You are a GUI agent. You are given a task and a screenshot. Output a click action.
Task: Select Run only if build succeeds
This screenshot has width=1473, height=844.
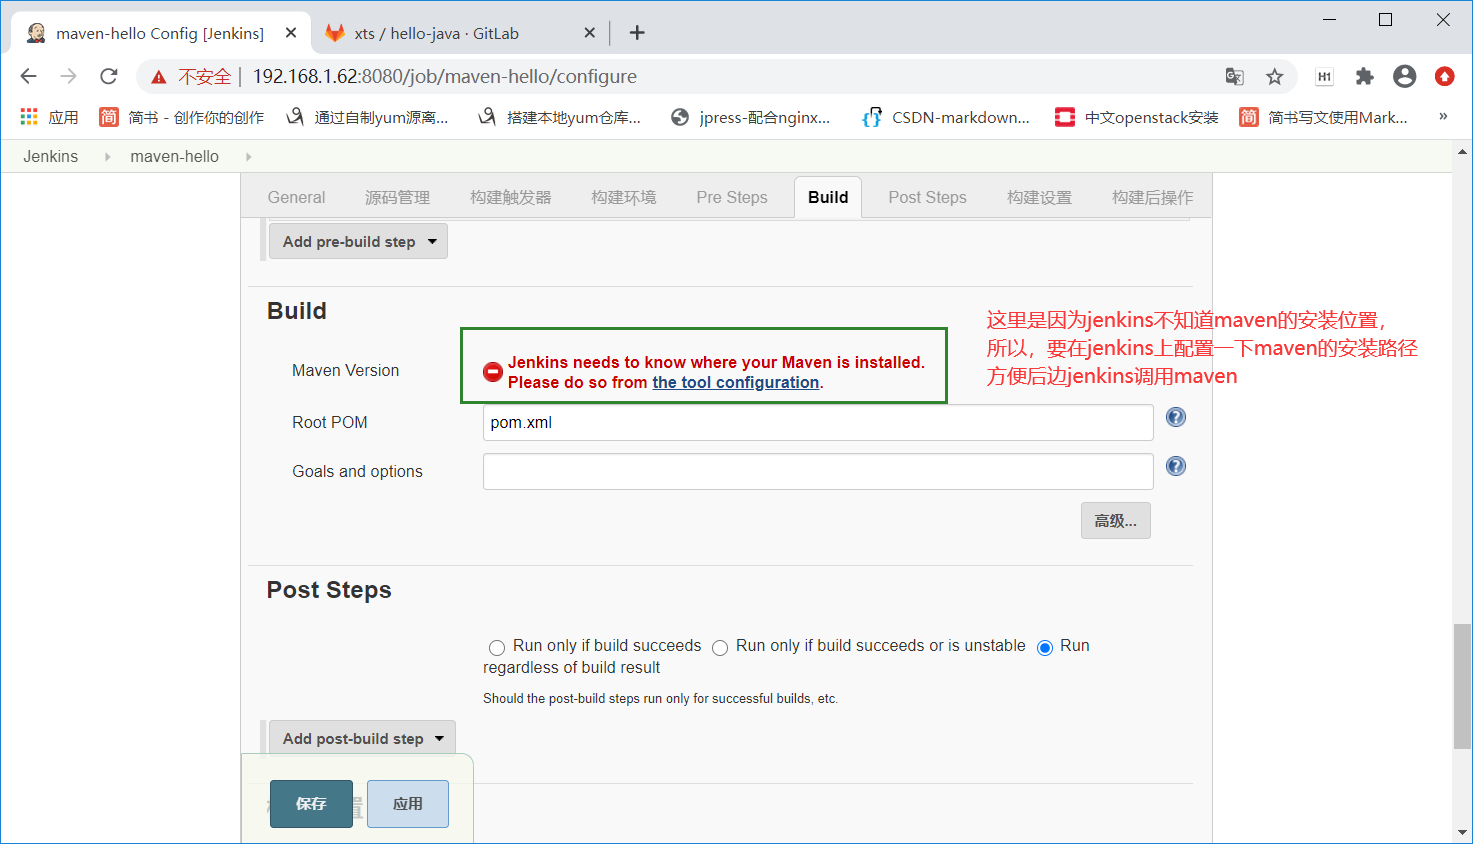(497, 648)
